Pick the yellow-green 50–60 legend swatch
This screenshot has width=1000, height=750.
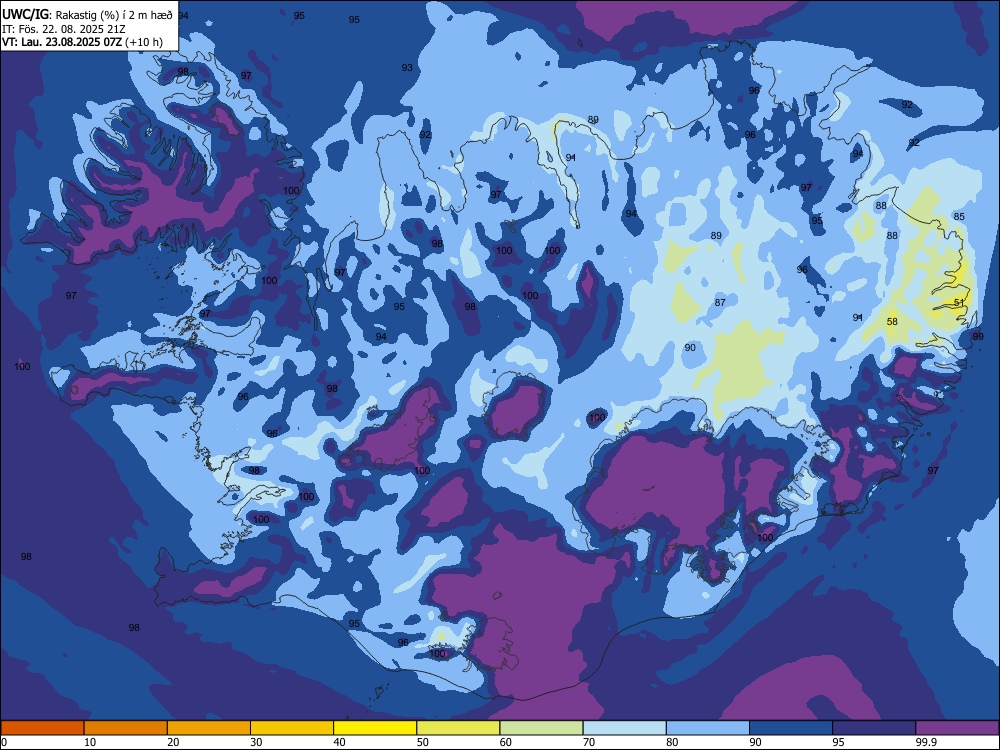(x=458, y=728)
